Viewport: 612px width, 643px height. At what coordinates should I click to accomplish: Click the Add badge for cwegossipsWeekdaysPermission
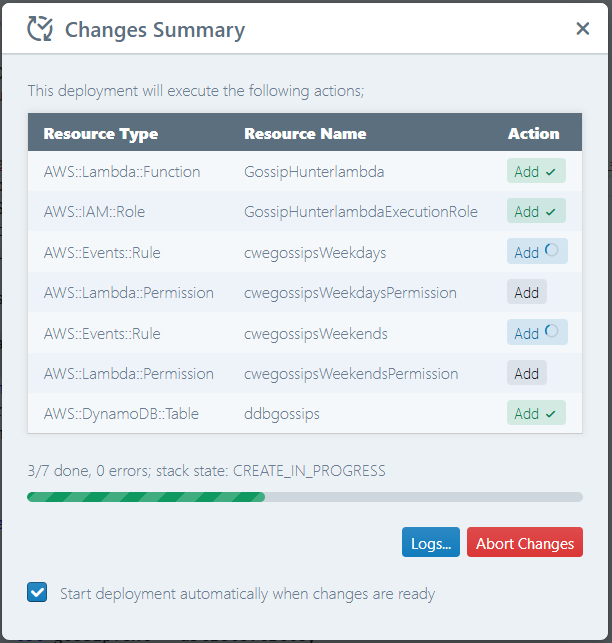click(527, 292)
